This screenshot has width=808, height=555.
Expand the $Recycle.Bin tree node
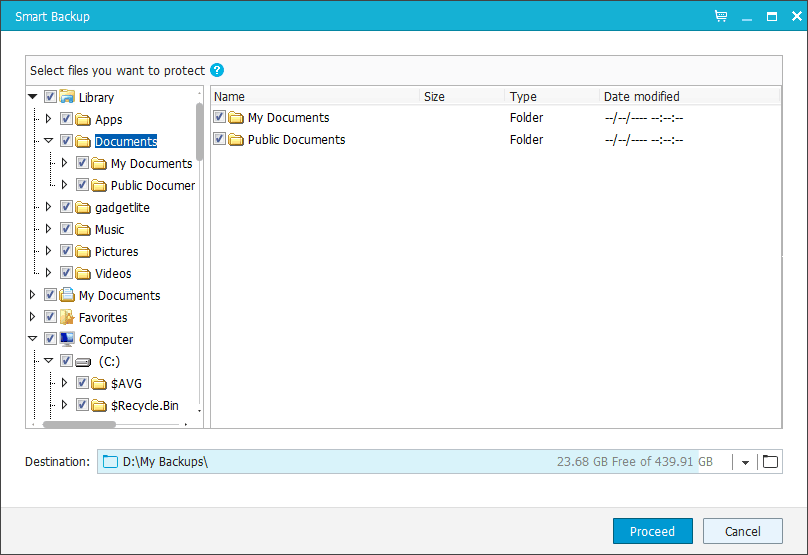[x=64, y=405]
